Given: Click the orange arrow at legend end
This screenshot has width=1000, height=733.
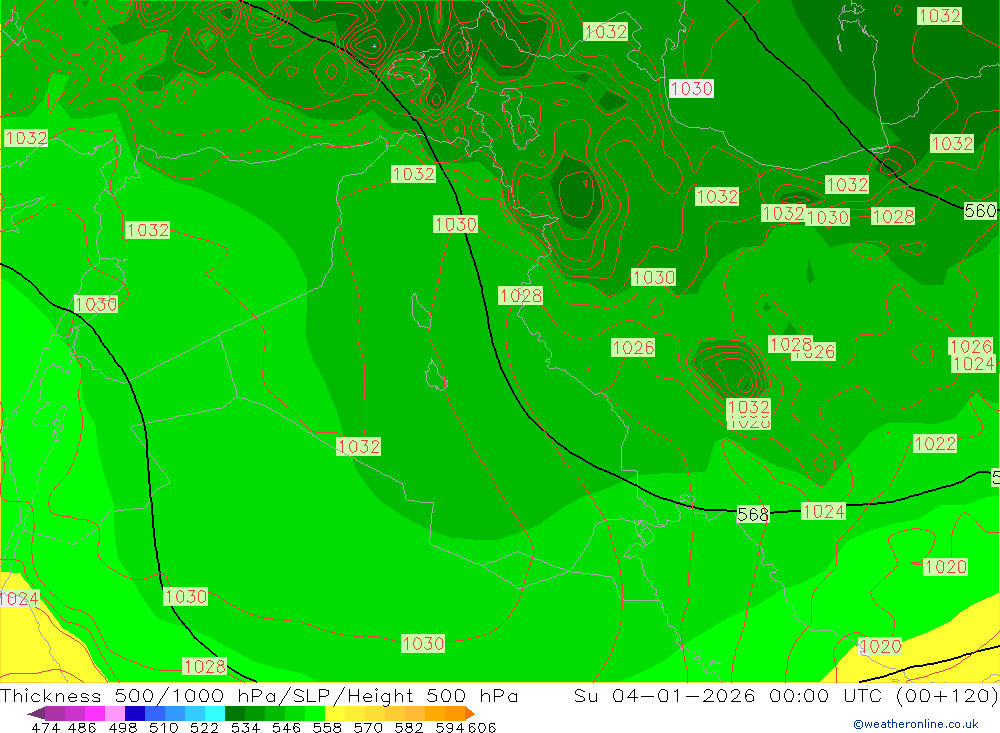Looking at the screenshot, I should click(x=470, y=713).
